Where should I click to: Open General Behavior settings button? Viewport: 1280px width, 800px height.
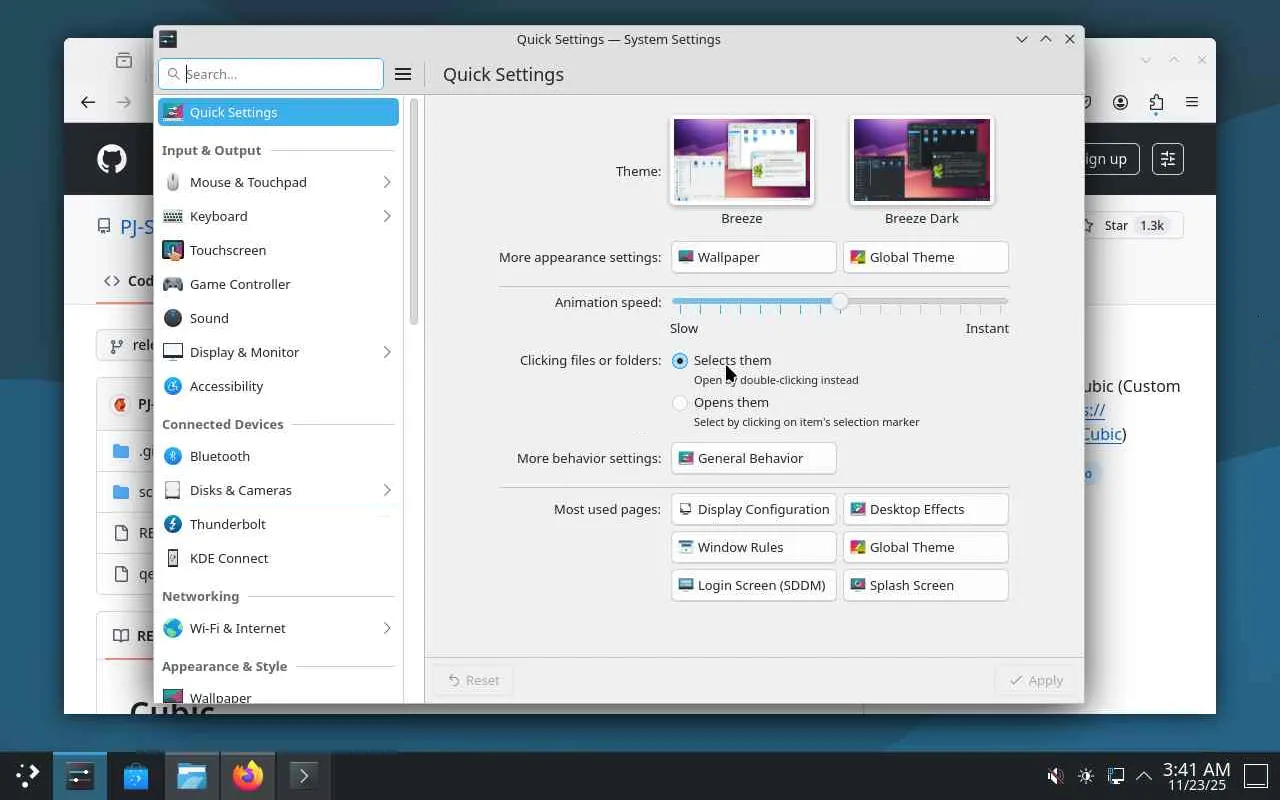click(754, 458)
